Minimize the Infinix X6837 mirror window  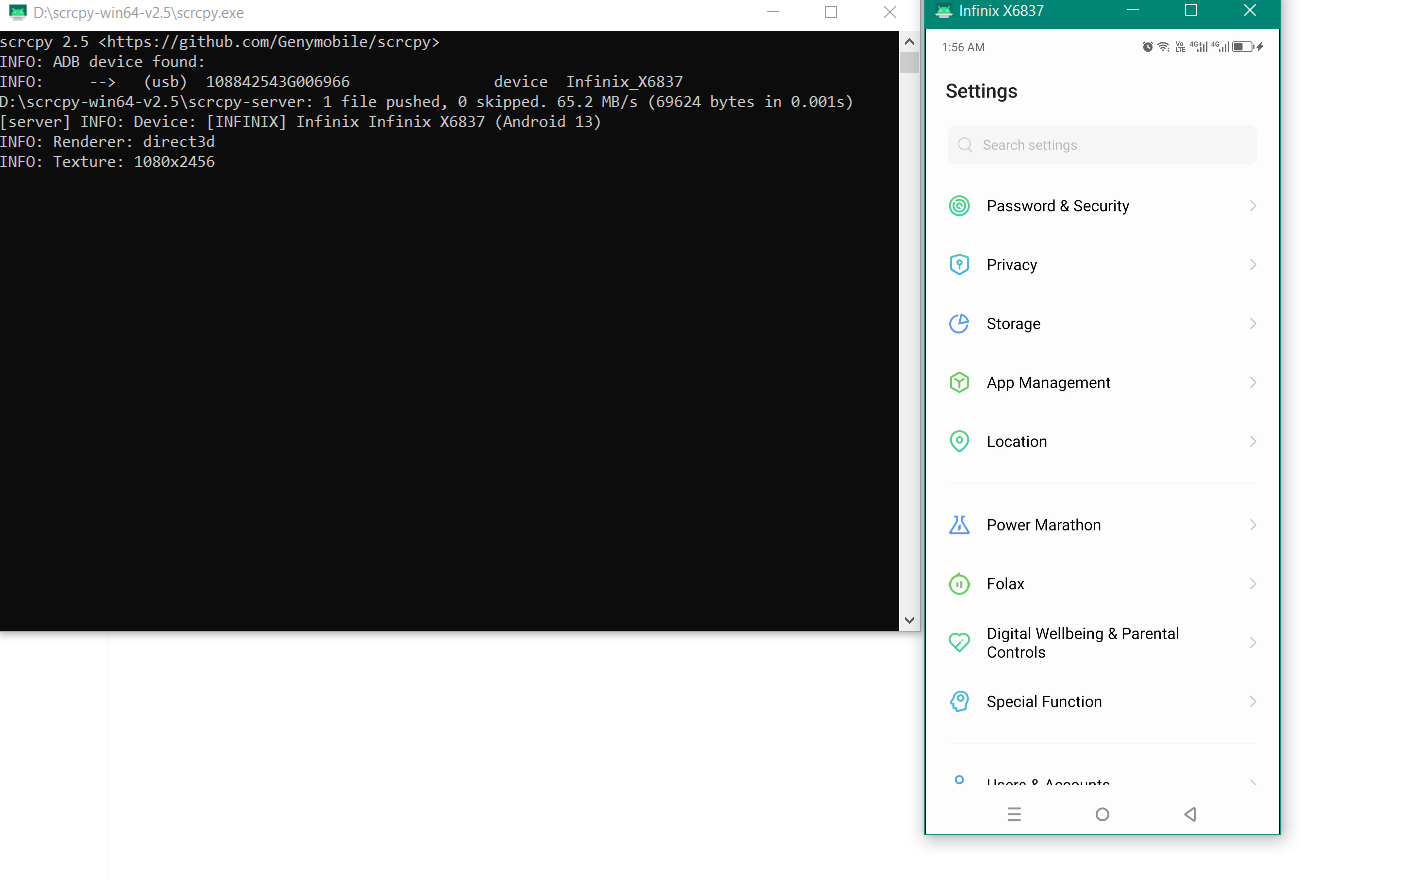pyautogui.click(x=1133, y=10)
